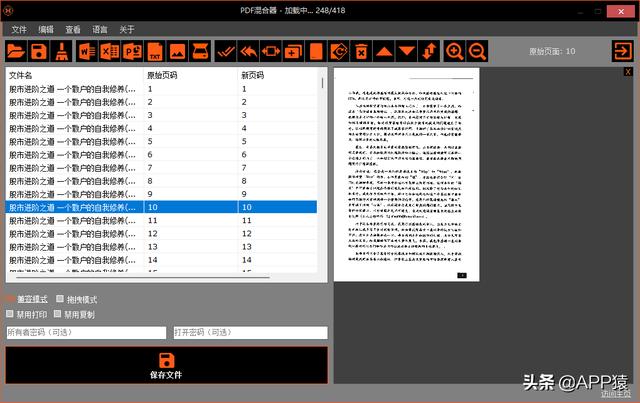The height and width of the screenshot is (403, 640).
Task: Focus the 打开密码 input field
Action: (x=251, y=332)
